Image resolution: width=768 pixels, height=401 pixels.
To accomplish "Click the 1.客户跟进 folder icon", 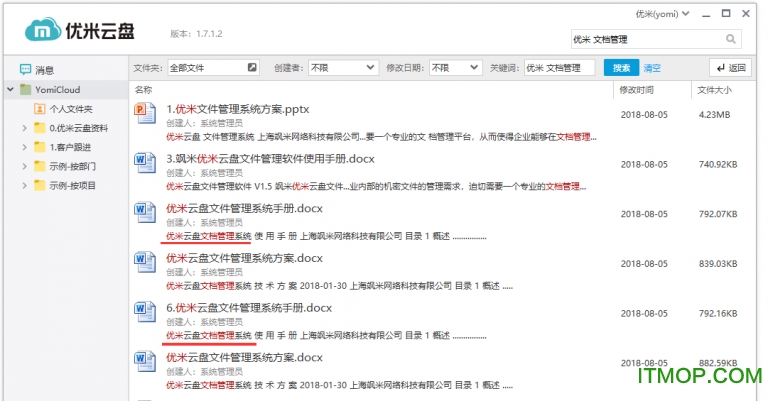I will [x=40, y=147].
